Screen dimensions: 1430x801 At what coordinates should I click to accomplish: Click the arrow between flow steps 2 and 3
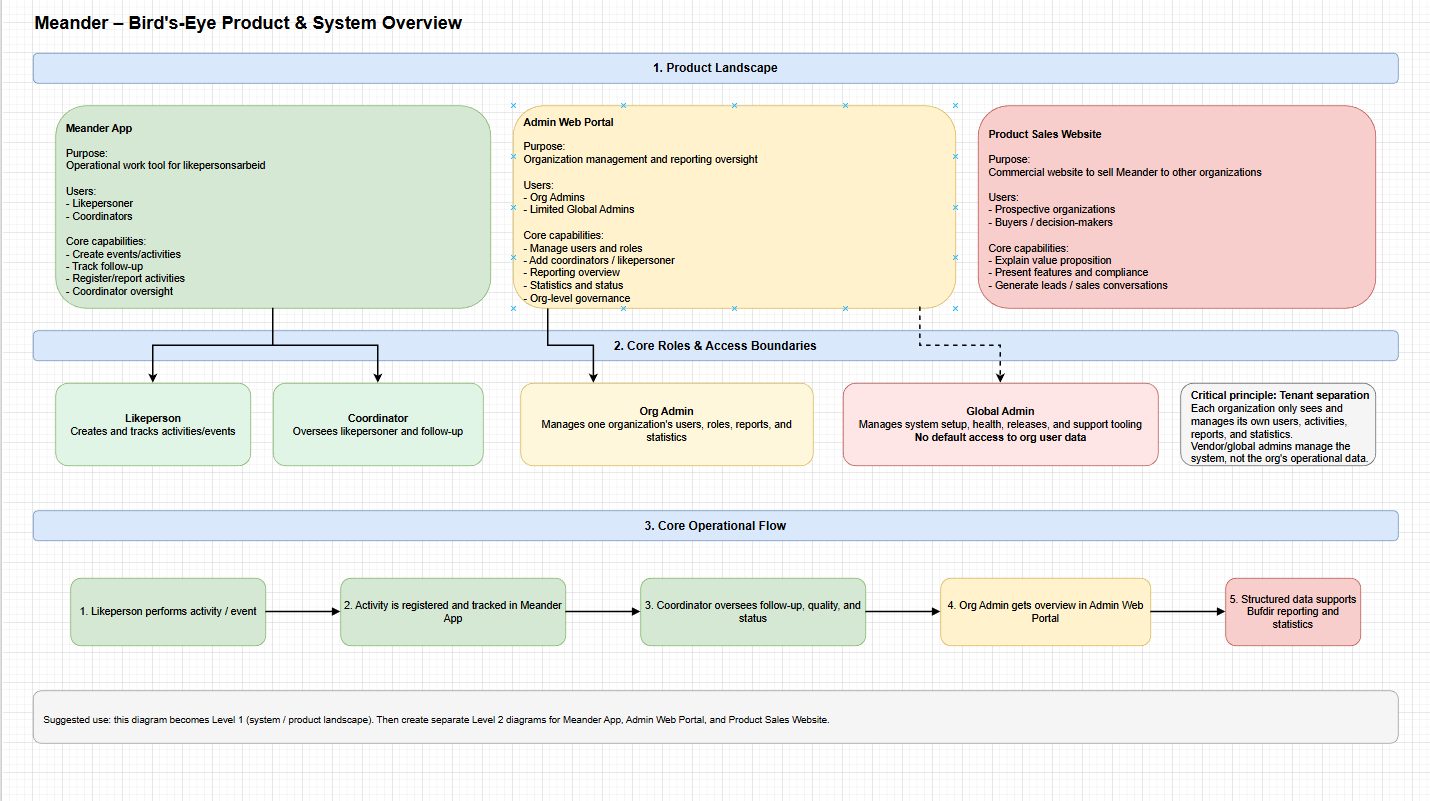(x=603, y=611)
